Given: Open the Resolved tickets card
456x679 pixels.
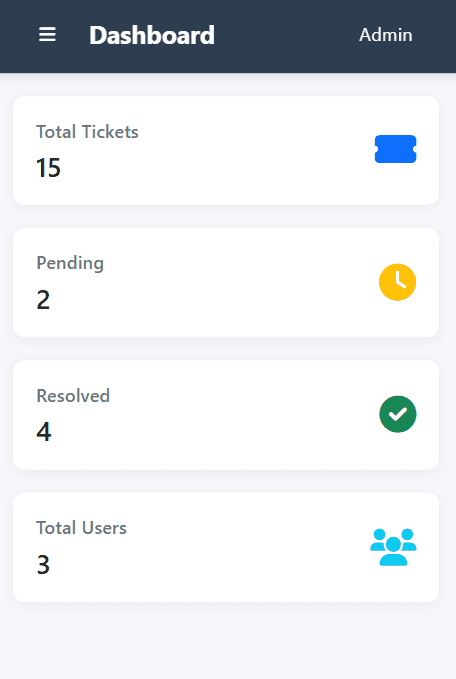Looking at the screenshot, I should coord(226,415).
